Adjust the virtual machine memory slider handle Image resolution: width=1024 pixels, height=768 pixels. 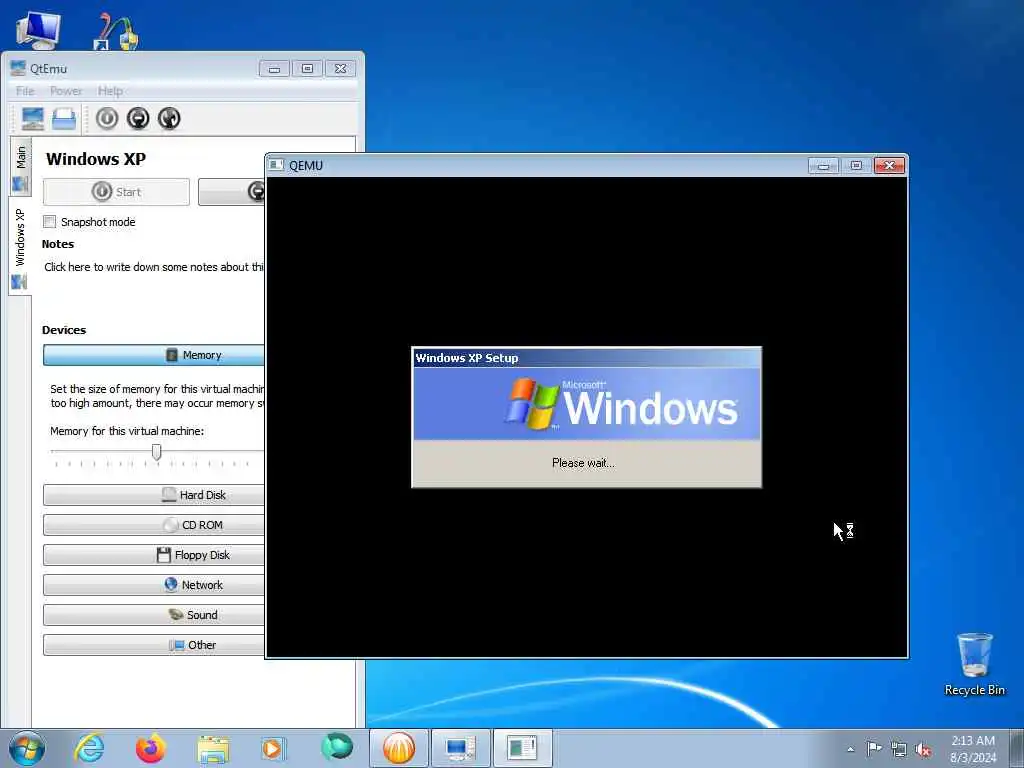pyautogui.click(x=157, y=451)
